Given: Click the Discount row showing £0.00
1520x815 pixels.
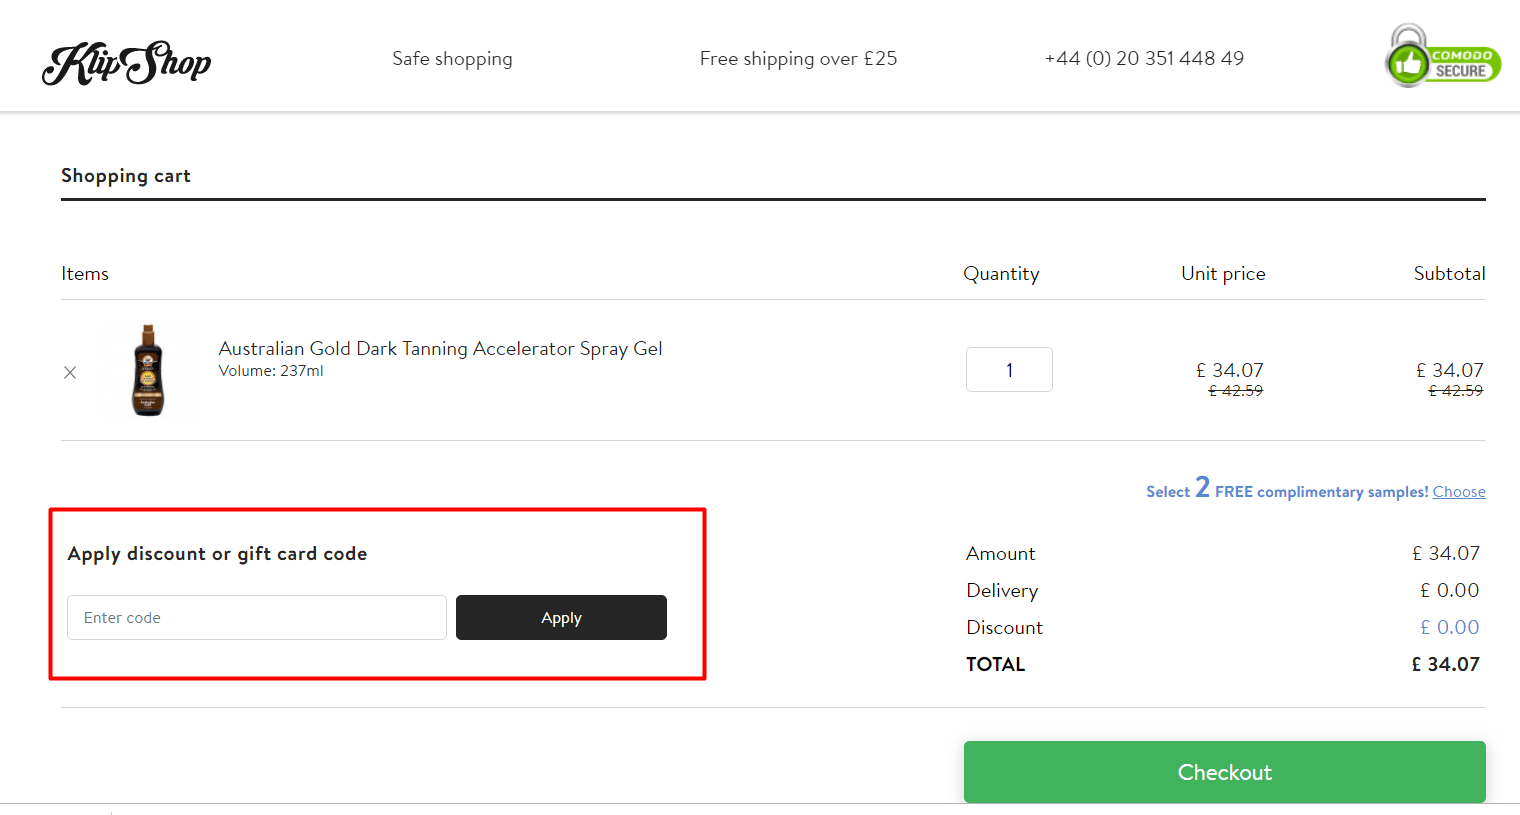Looking at the screenshot, I should click(x=1449, y=627).
